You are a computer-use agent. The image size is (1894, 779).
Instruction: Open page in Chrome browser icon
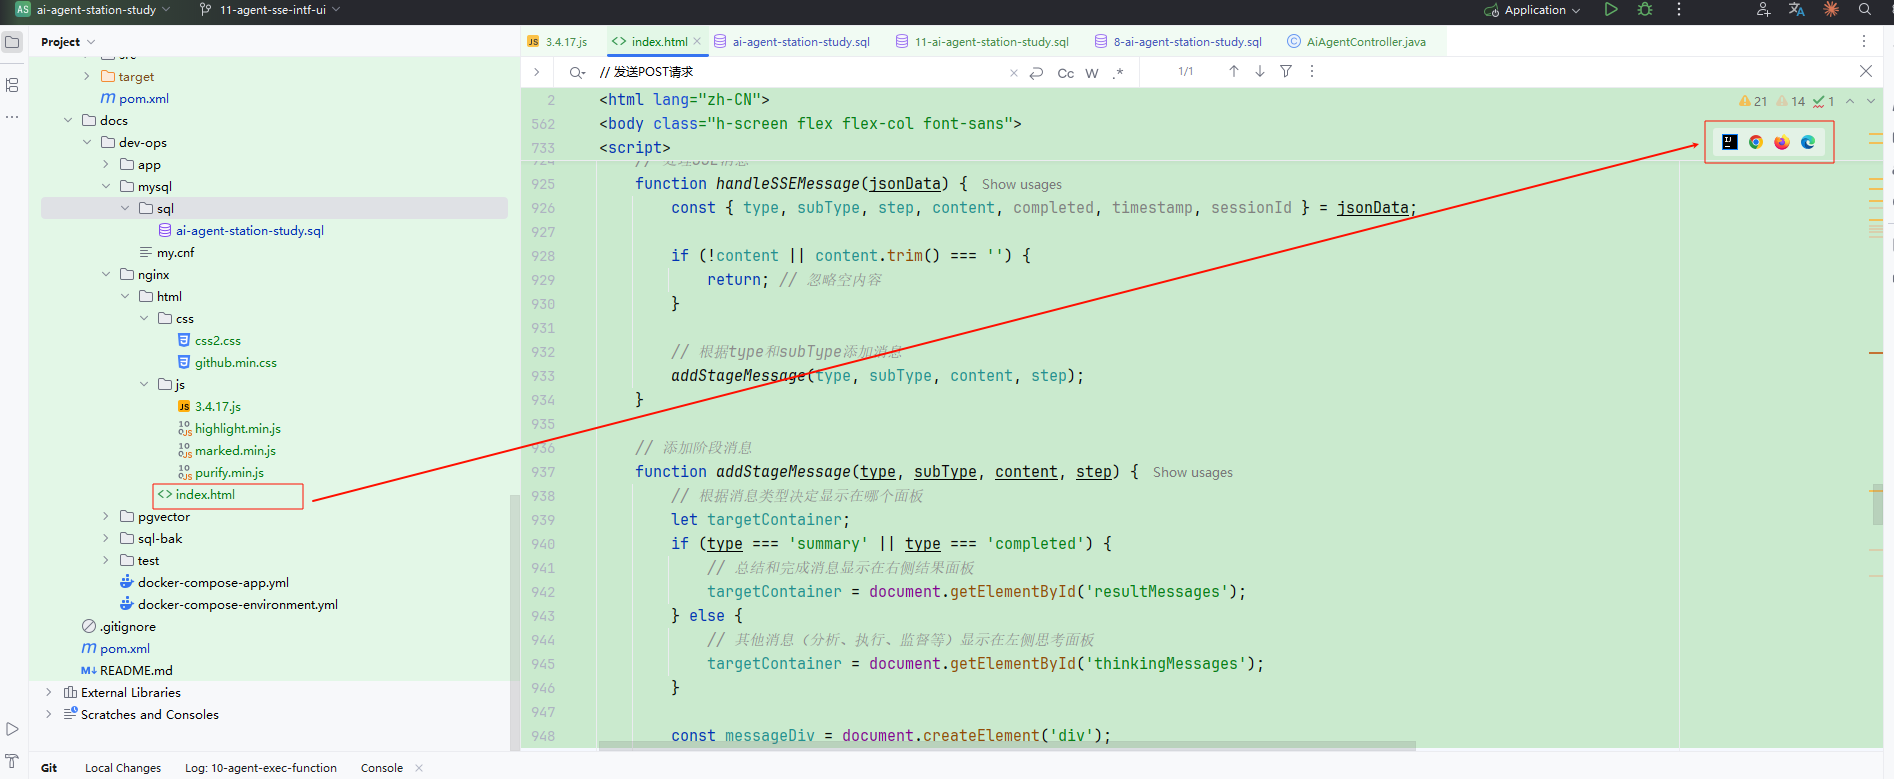tap(1756, 142)
